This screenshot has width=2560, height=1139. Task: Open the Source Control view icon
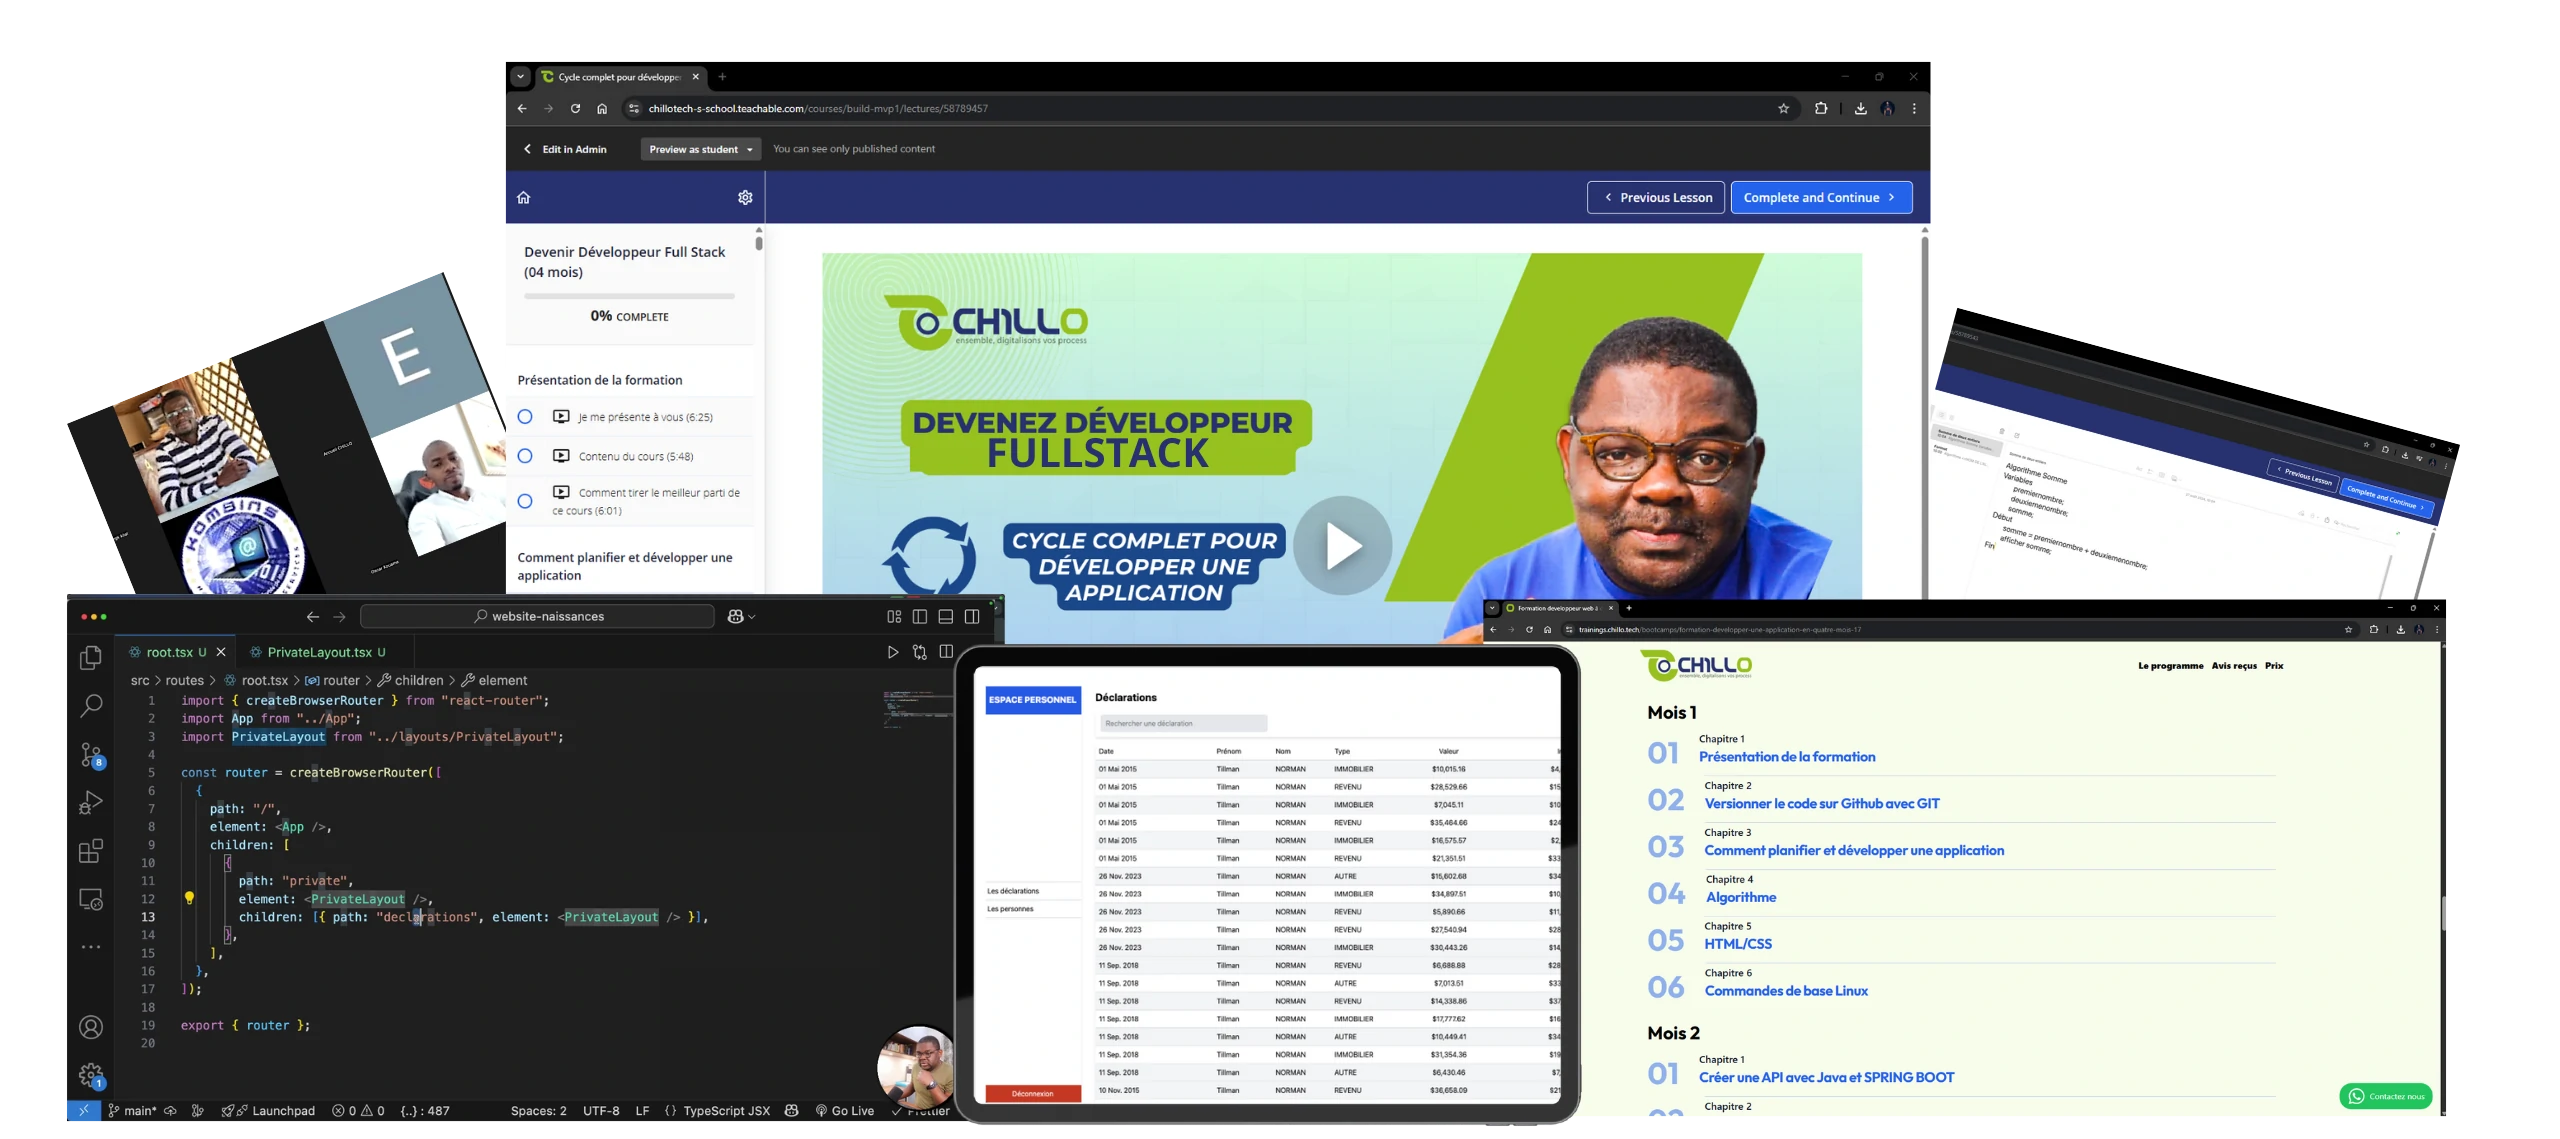[x=91, y=755]
